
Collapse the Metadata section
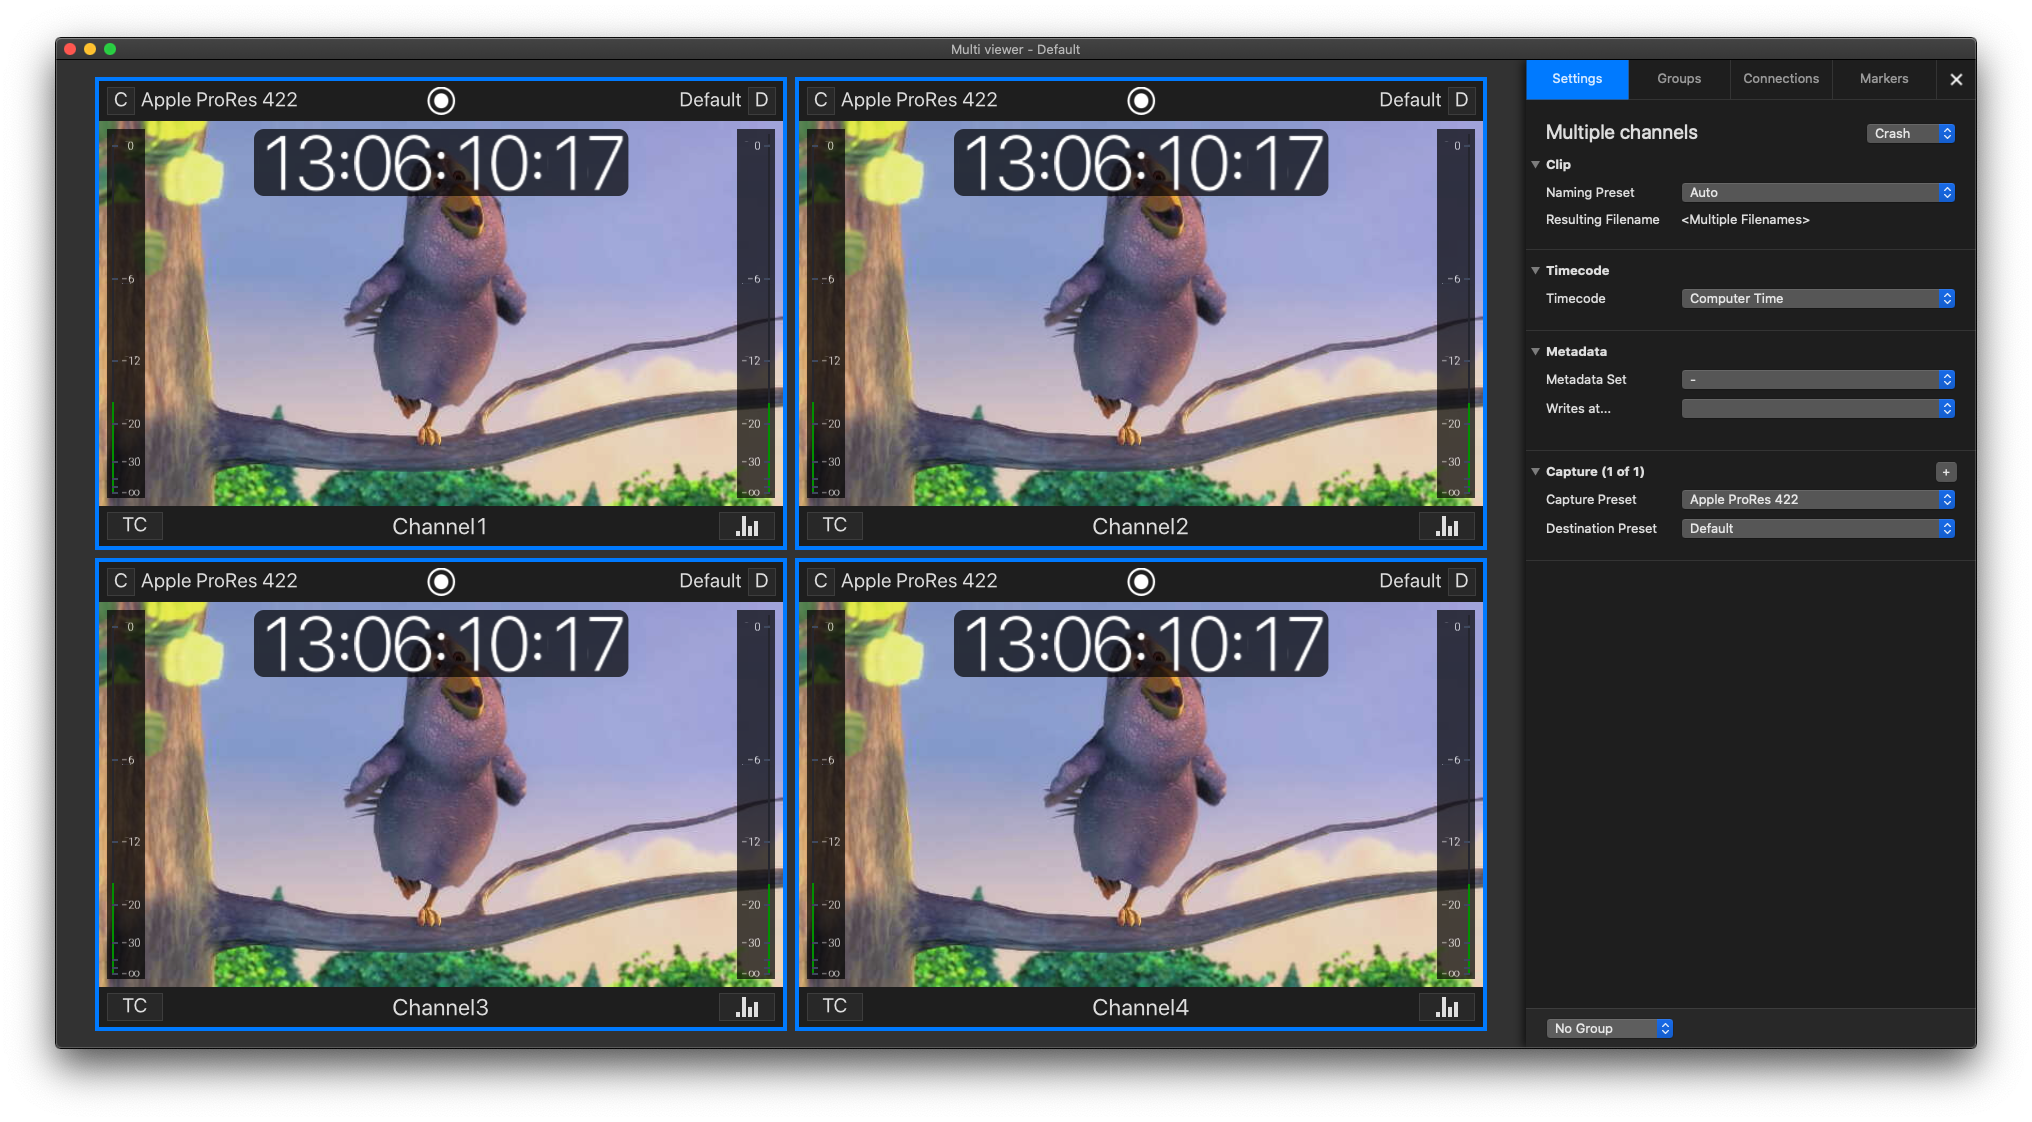point(1536,352)
